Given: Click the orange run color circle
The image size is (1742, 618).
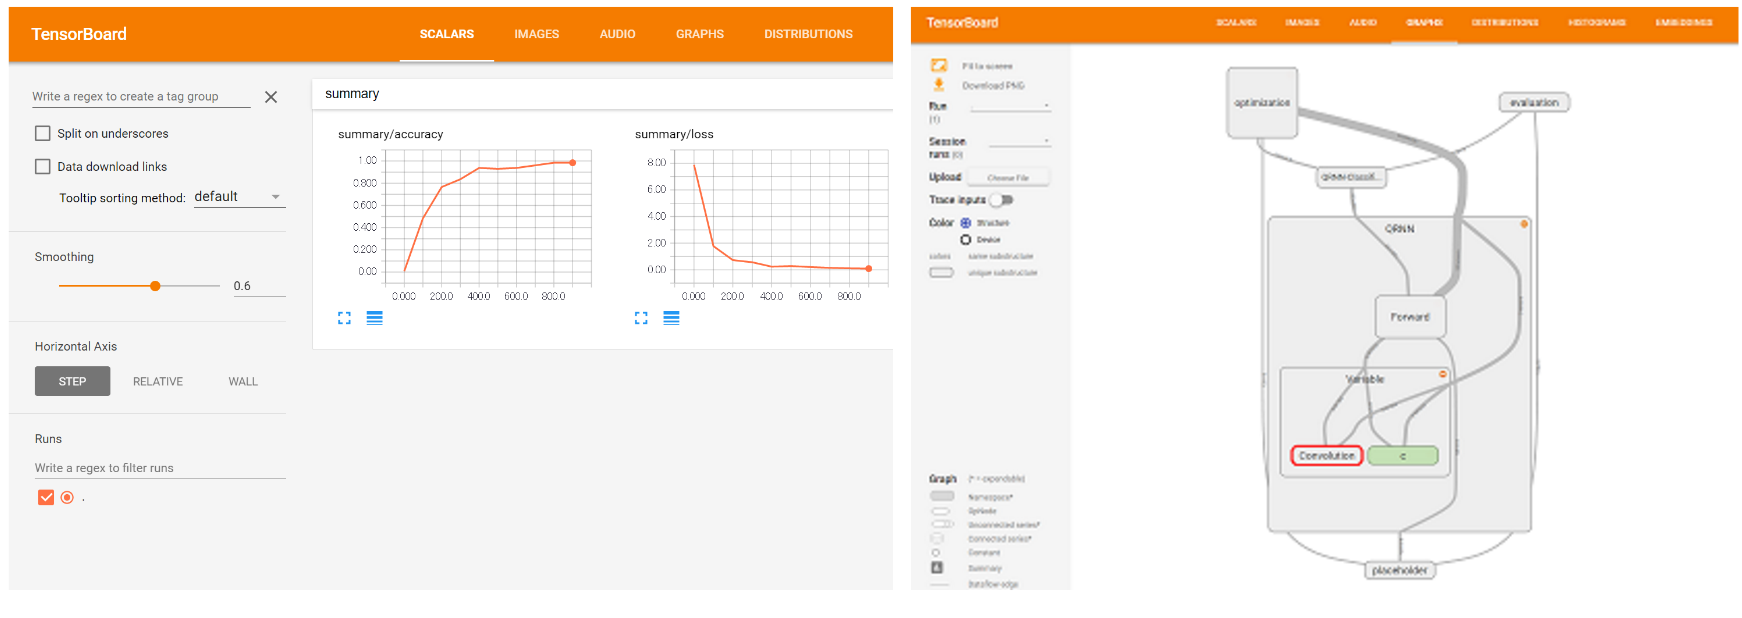Looking at the screenshot, I should click(x=67, y=497).
